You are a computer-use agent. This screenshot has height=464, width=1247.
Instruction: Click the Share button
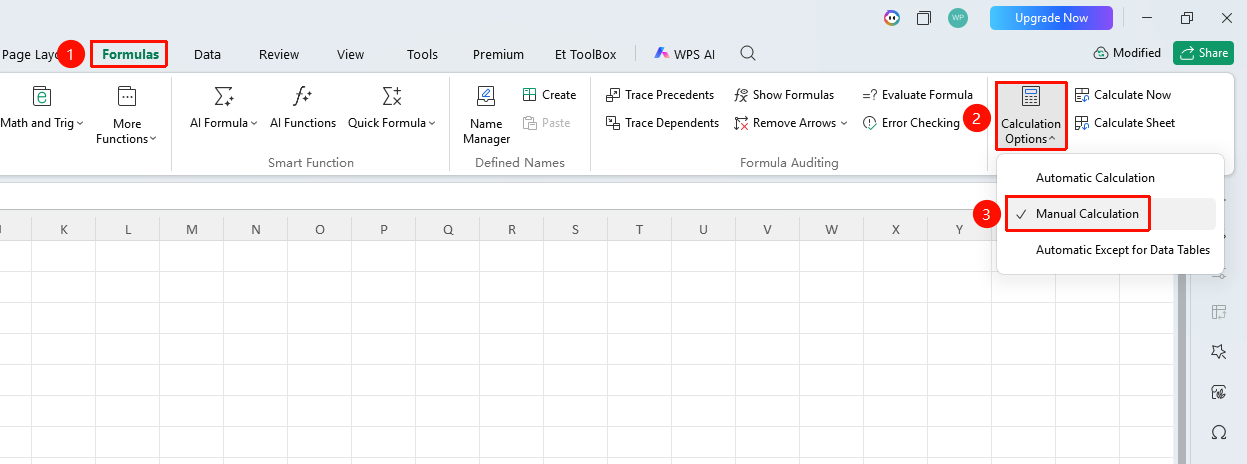[x=1203, y=53]
